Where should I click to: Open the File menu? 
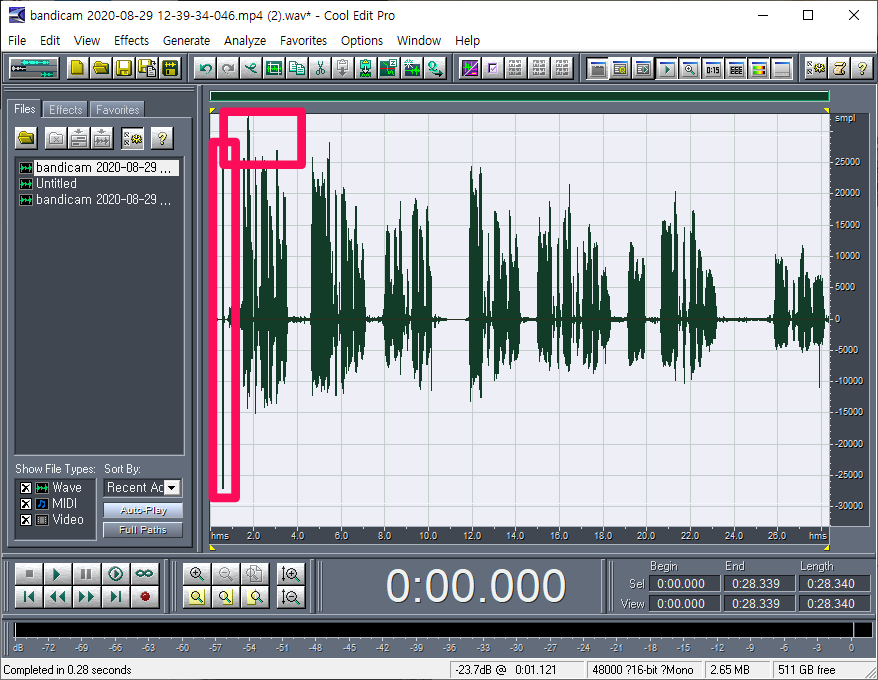[17, 40]
